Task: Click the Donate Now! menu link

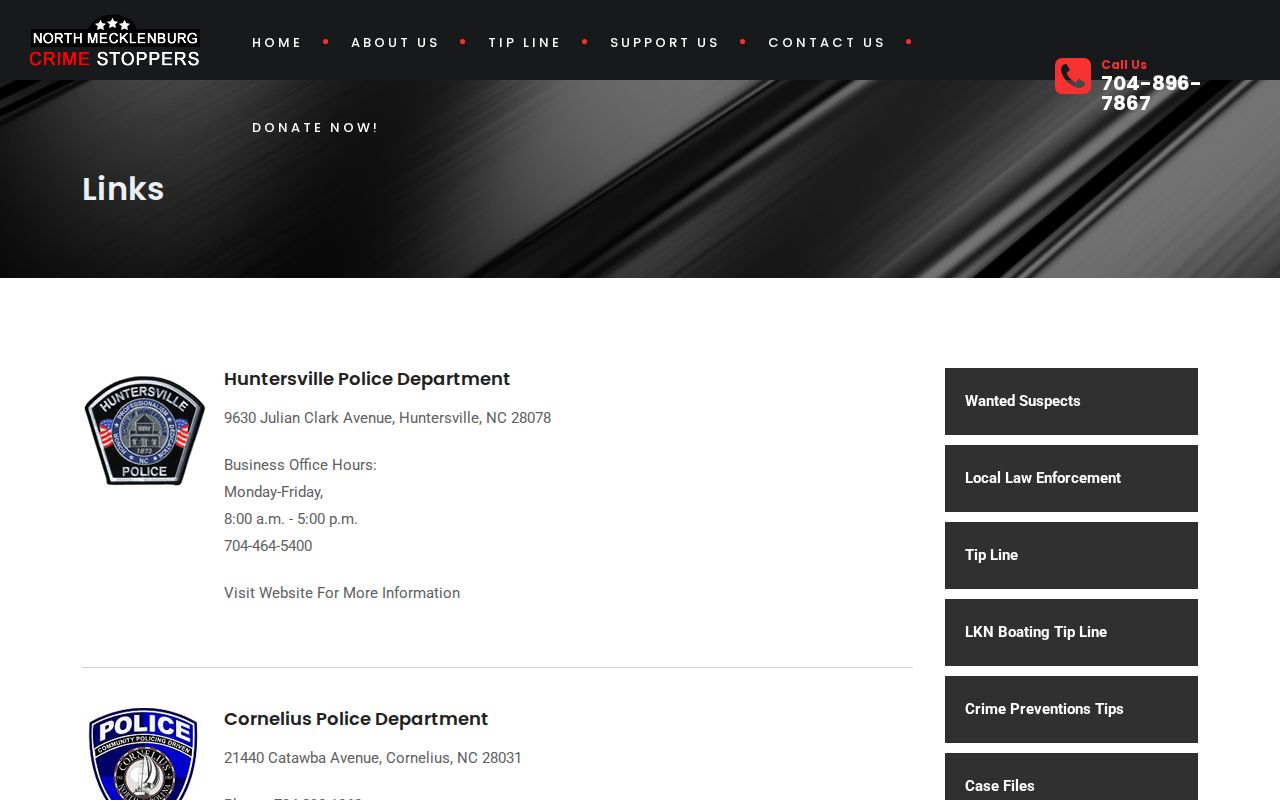Action: (315, 127)
